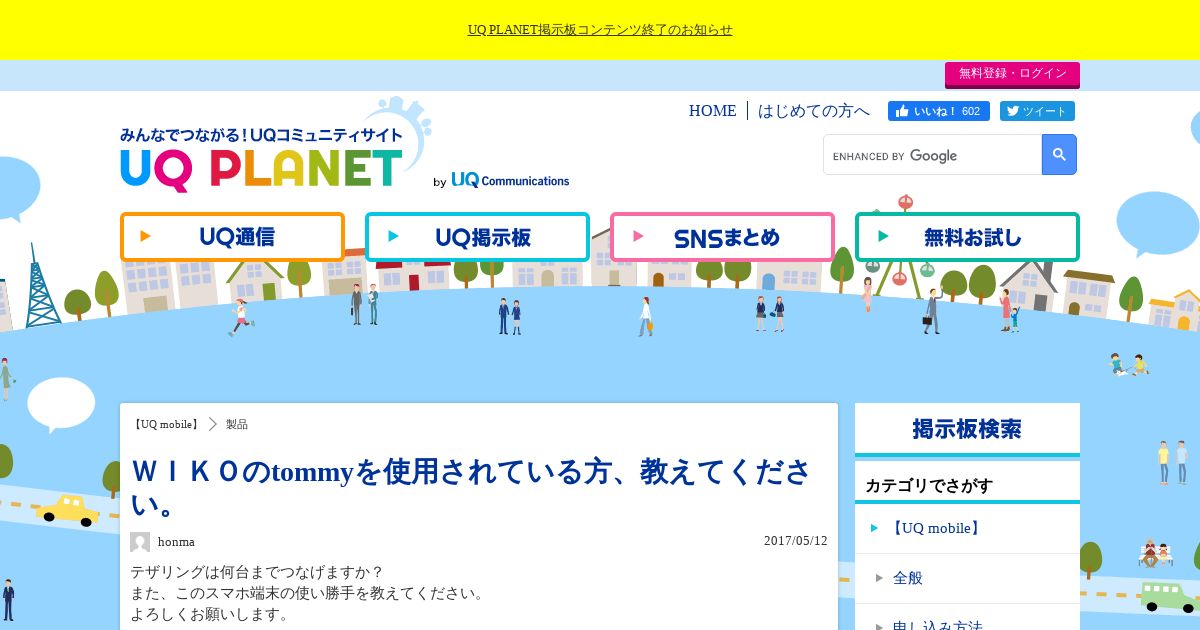Screen dimensions: 1200x630
Task: Click the 2017/05/12 post date
Action: (796, 541)
